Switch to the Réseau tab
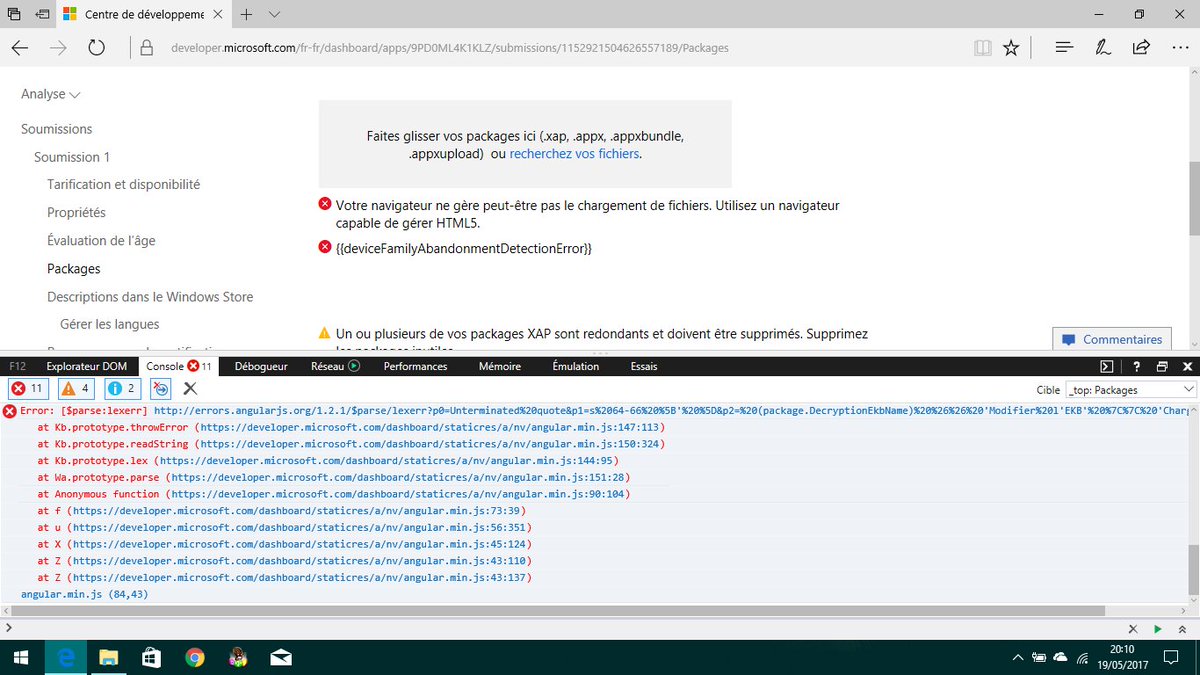1200x675 pixels. pyautogui.click(x=335, y=366)
